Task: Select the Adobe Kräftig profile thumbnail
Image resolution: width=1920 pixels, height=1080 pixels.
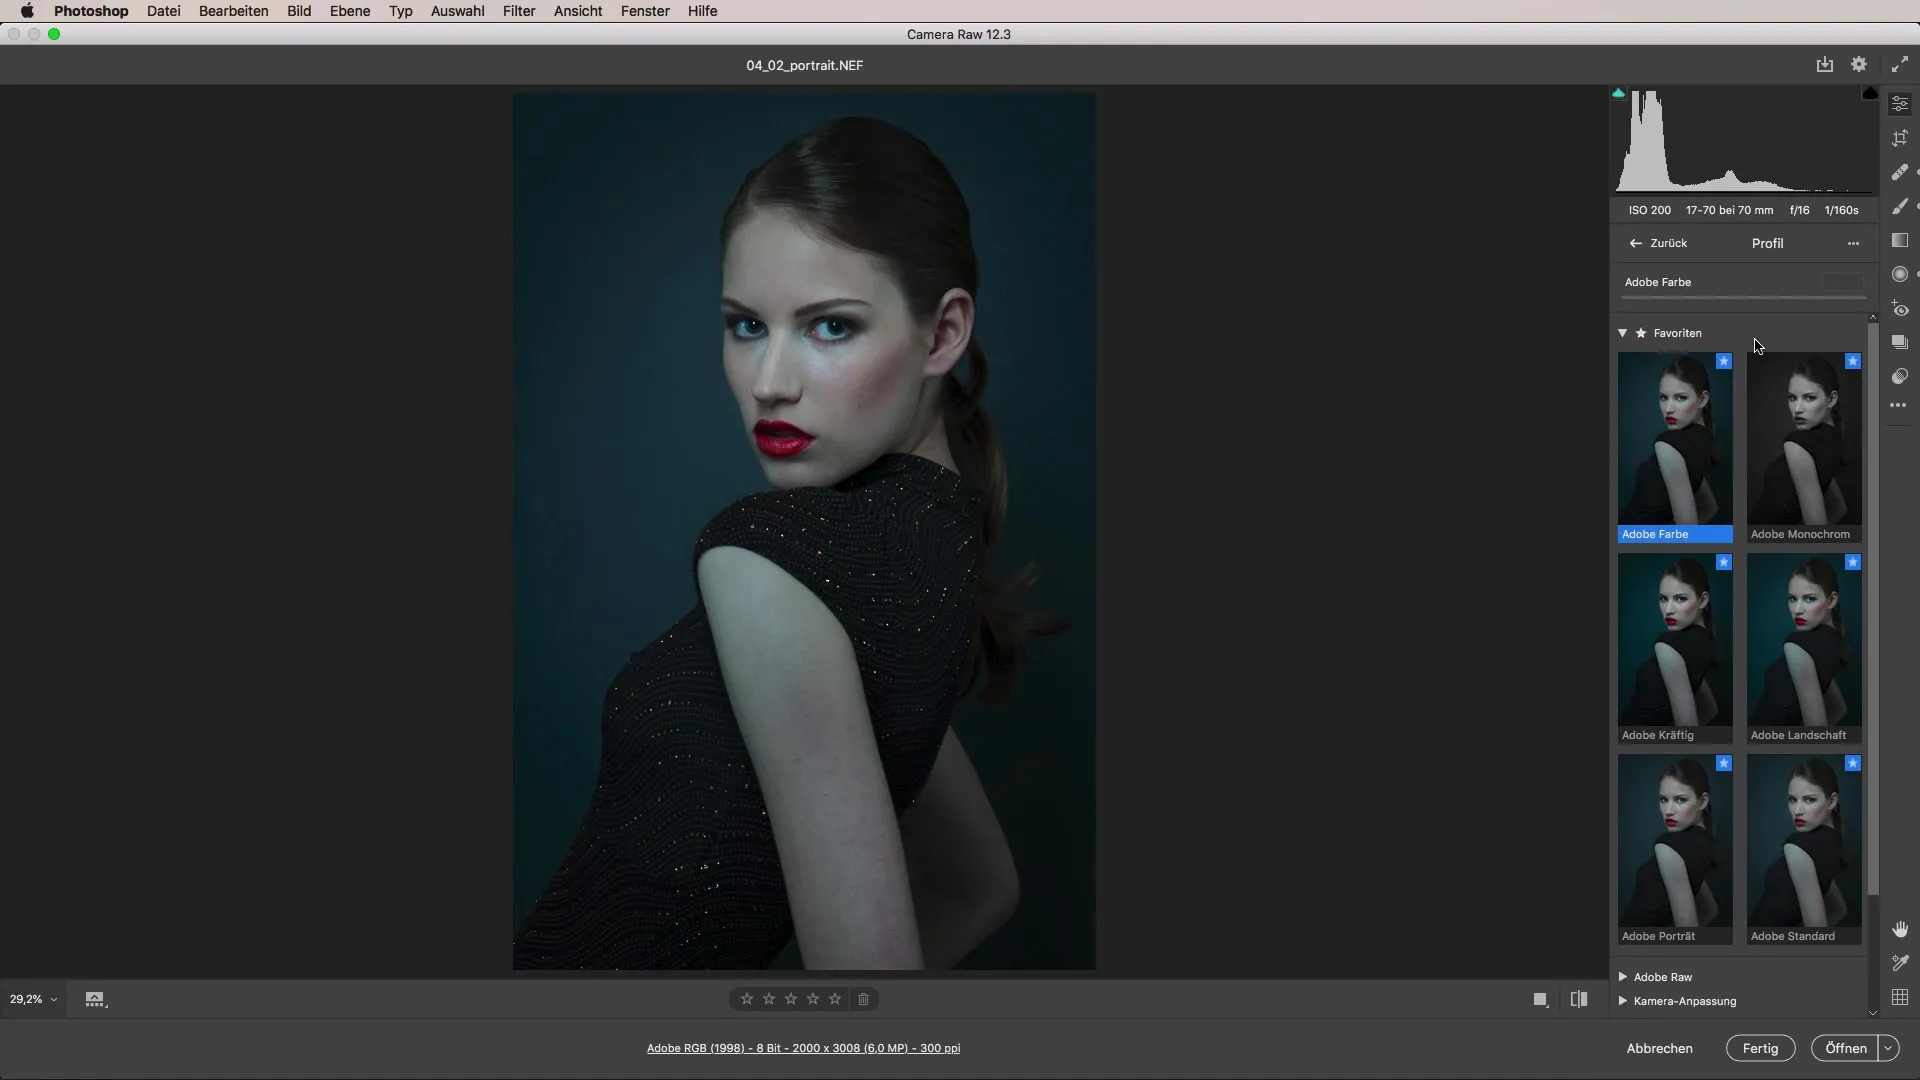Action: pyautogui.click(x=1675, y=648)
